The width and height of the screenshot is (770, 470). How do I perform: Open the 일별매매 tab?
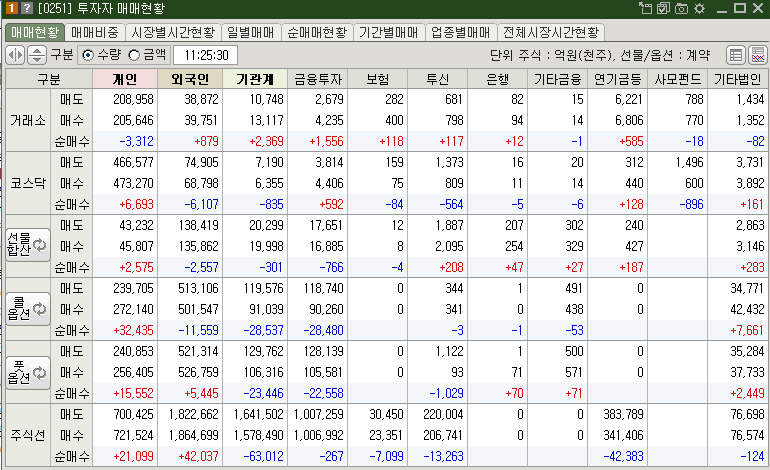click(x=250, y=32)
